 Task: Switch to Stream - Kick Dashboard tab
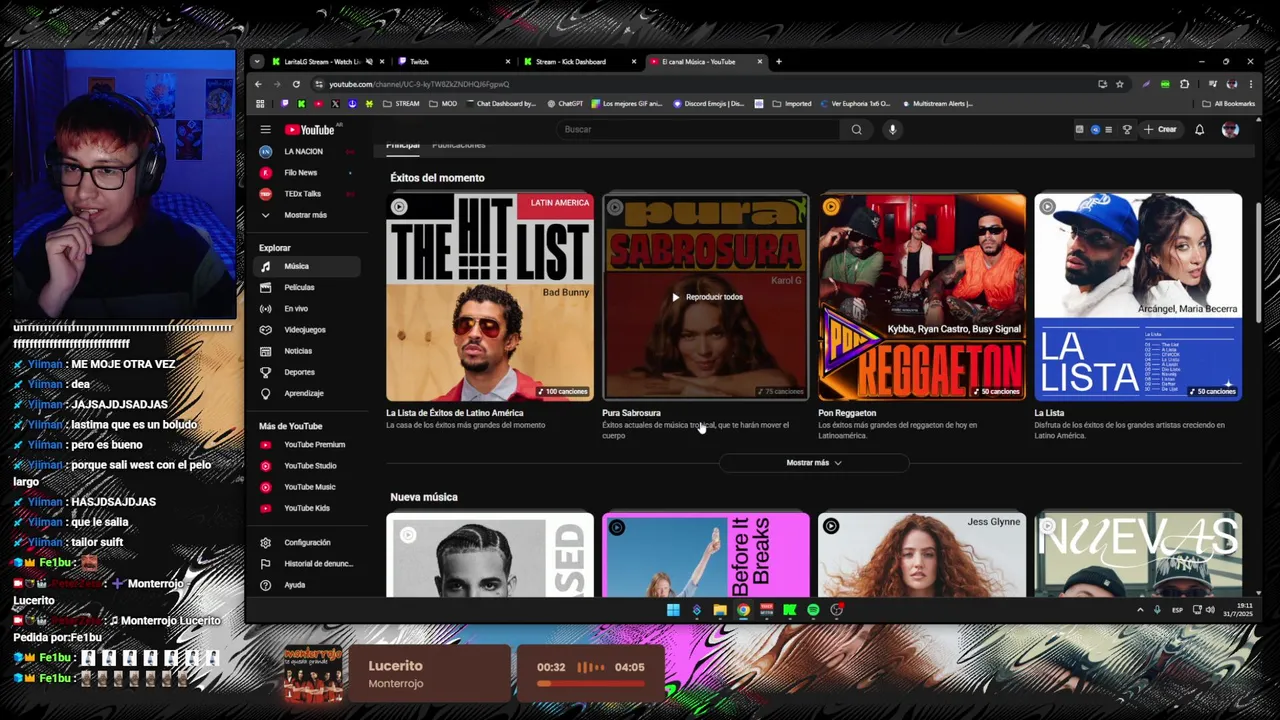click(578, 62)
